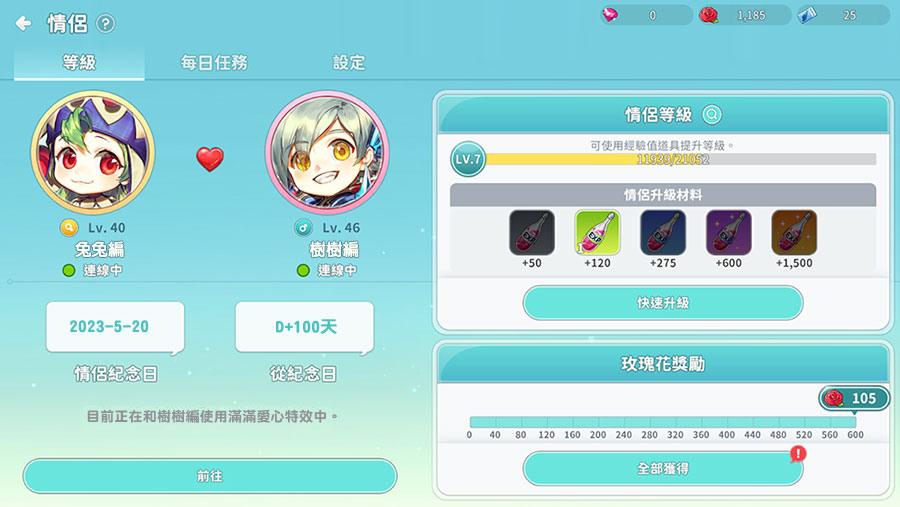Tap the blue ticket counter showing 25
This screenshot has width=900, height=507.
coord(844,16)
